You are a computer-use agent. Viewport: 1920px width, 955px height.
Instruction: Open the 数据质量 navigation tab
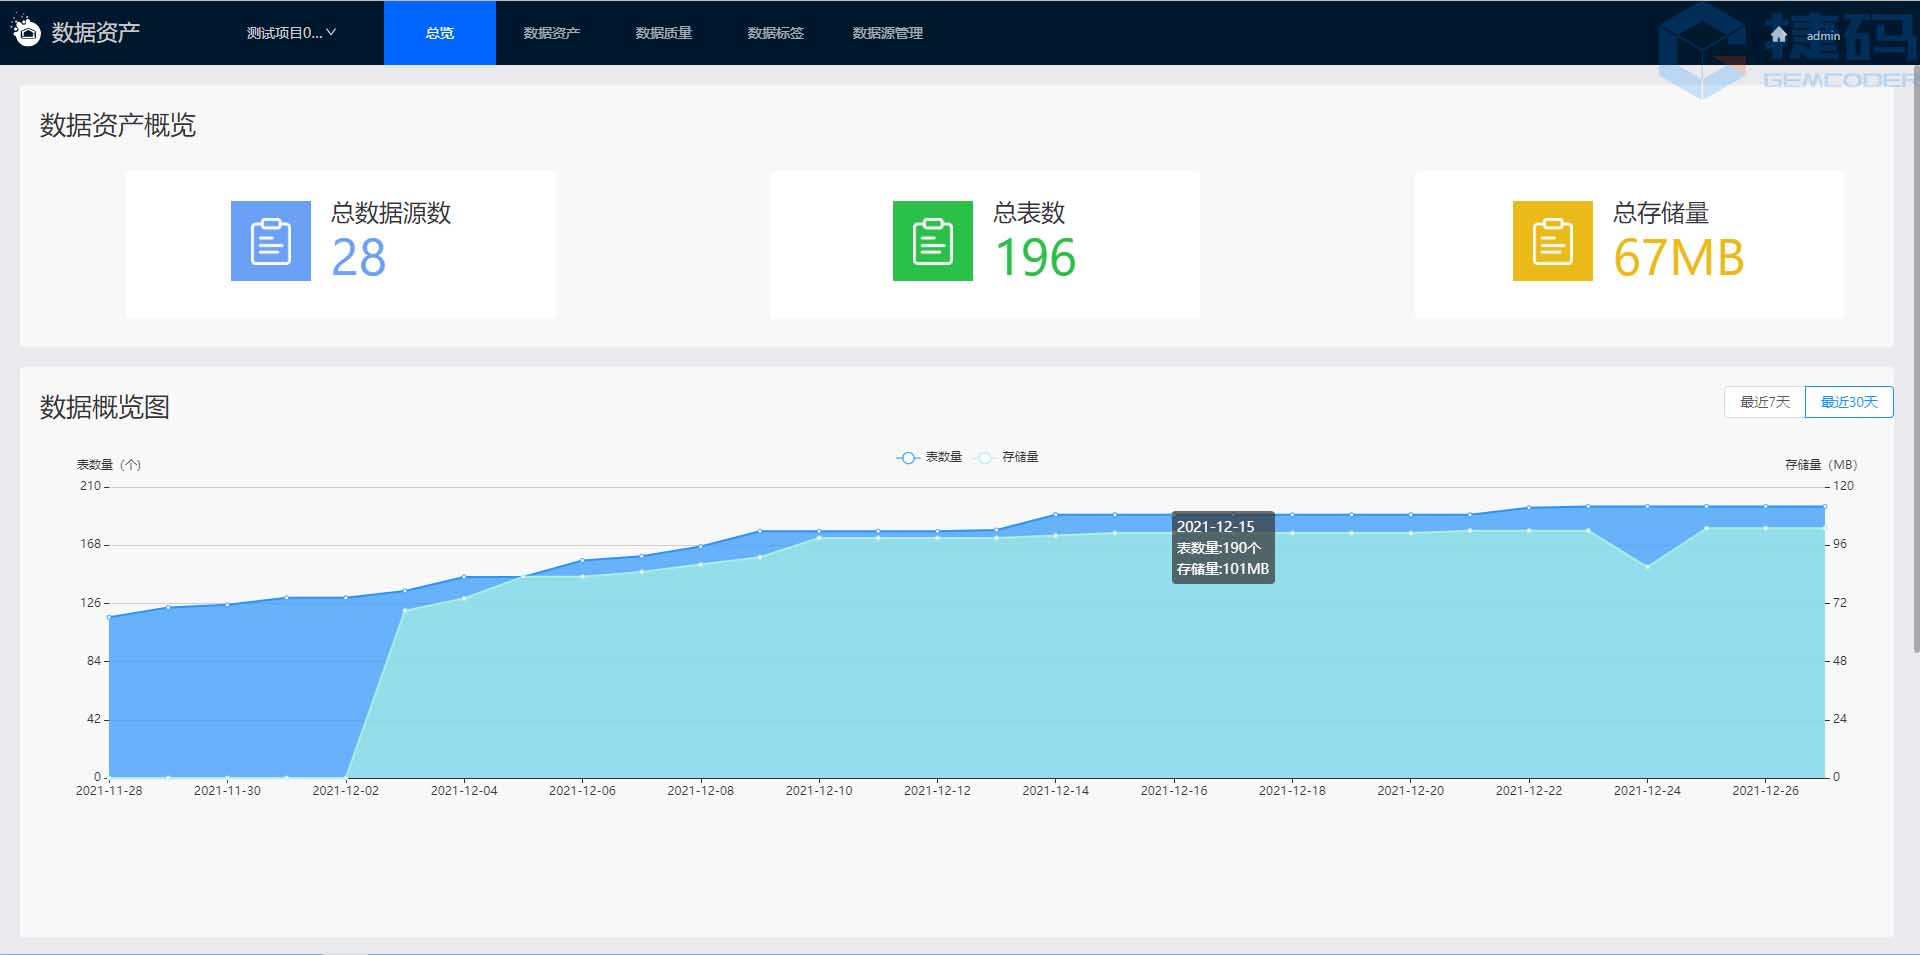664,33
